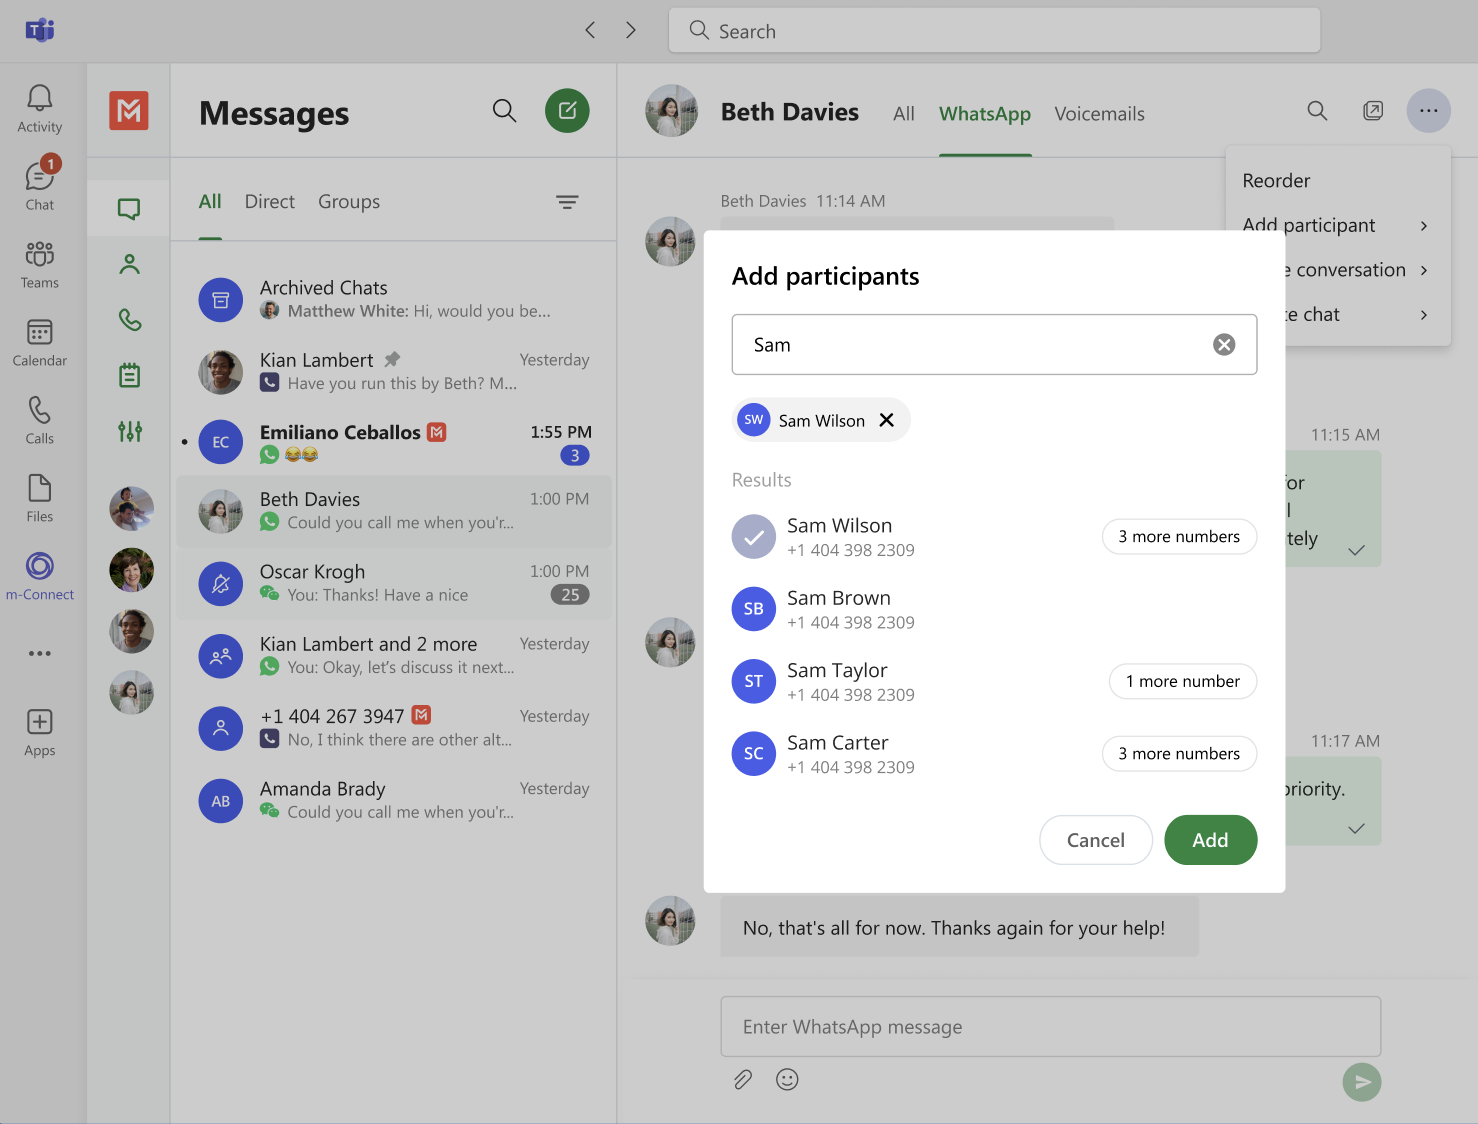
Task: Select the messages panel icon
Action: pos(129,208)
